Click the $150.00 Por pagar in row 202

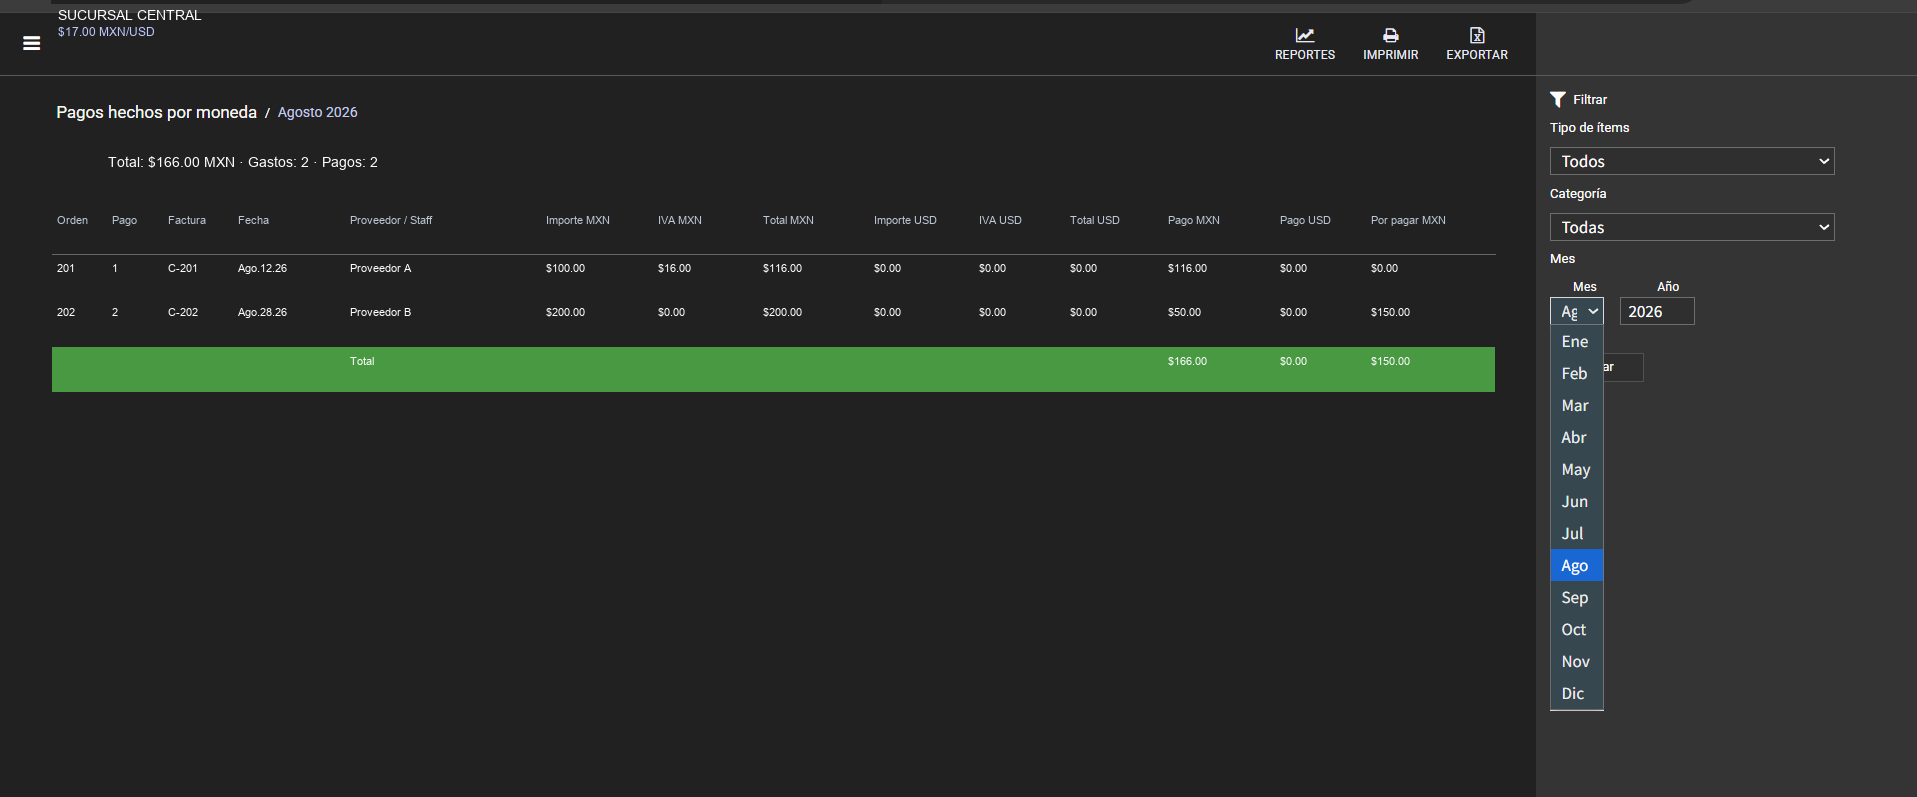[x=1390, y=312]
